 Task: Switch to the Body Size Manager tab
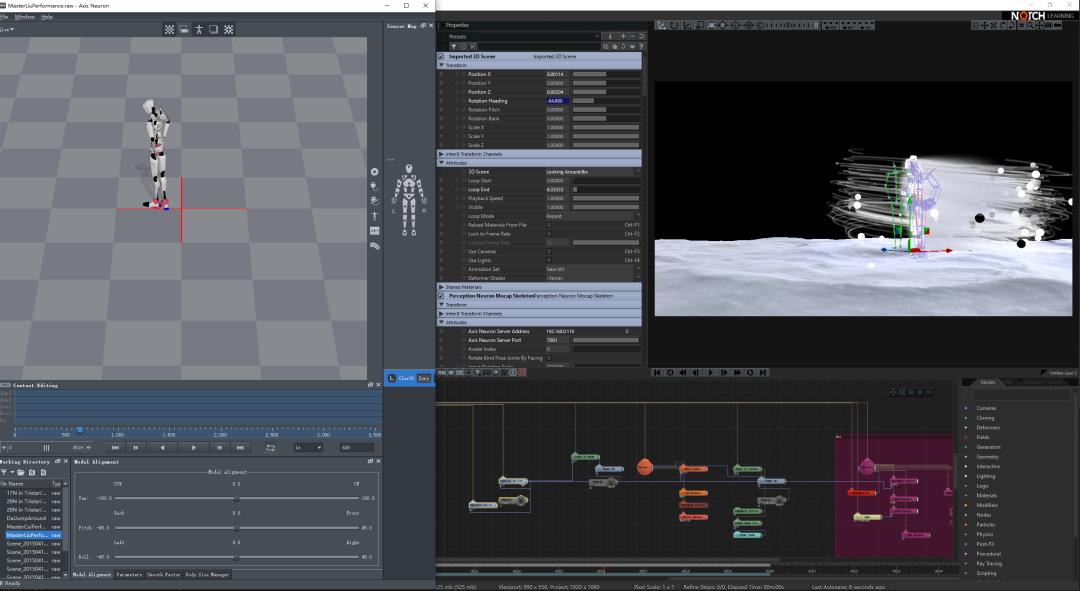coord(207,574)
